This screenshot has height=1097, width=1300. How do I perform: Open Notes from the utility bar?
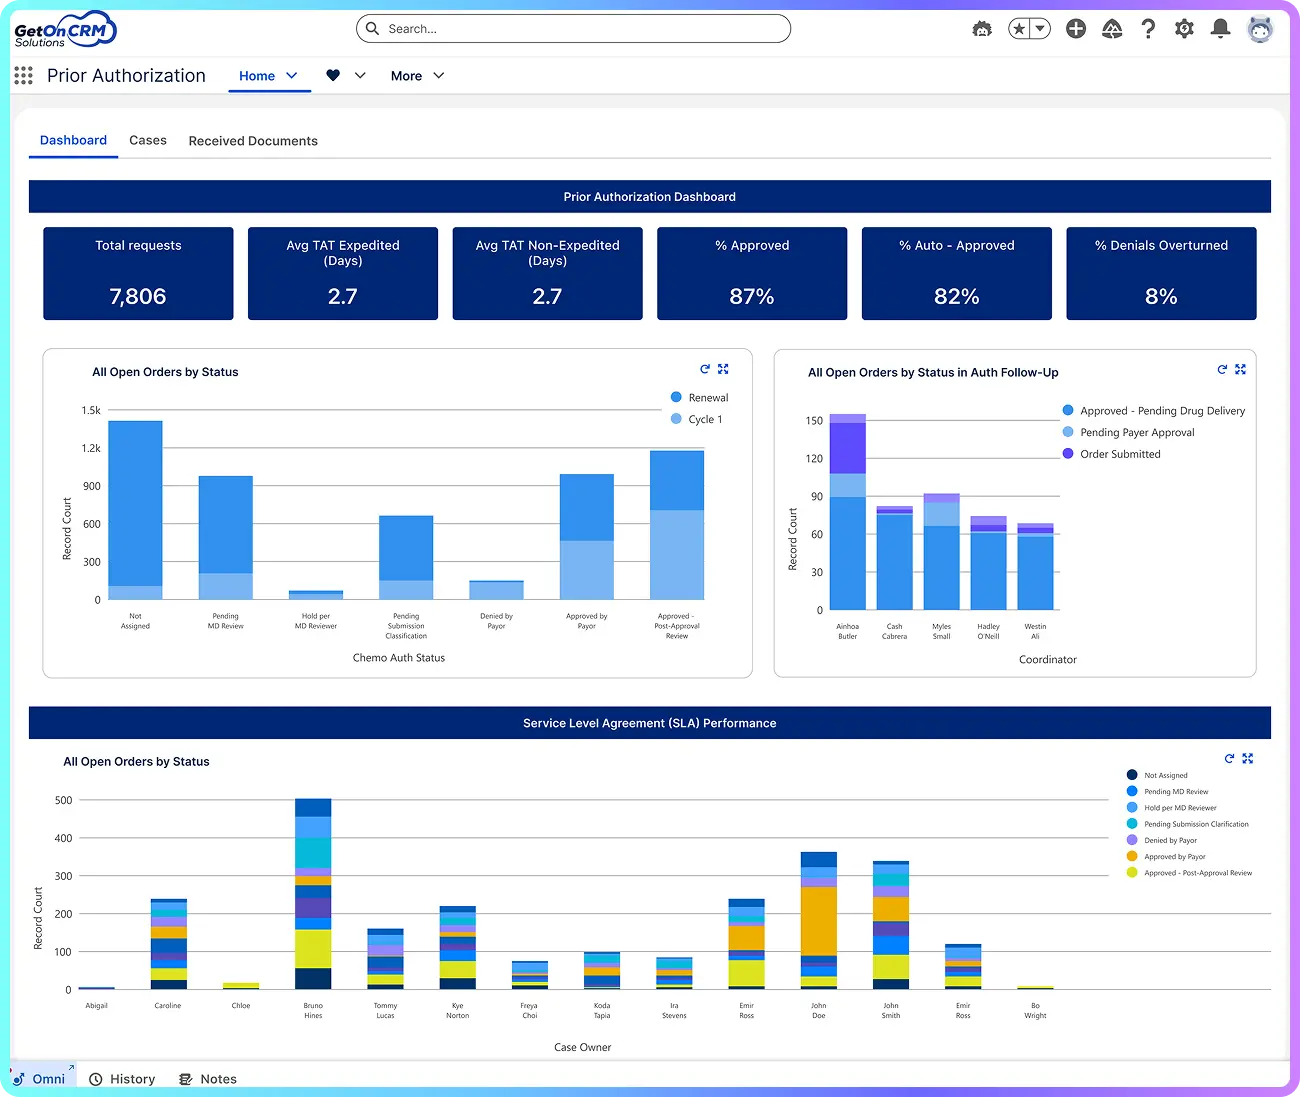(208, 1078)
